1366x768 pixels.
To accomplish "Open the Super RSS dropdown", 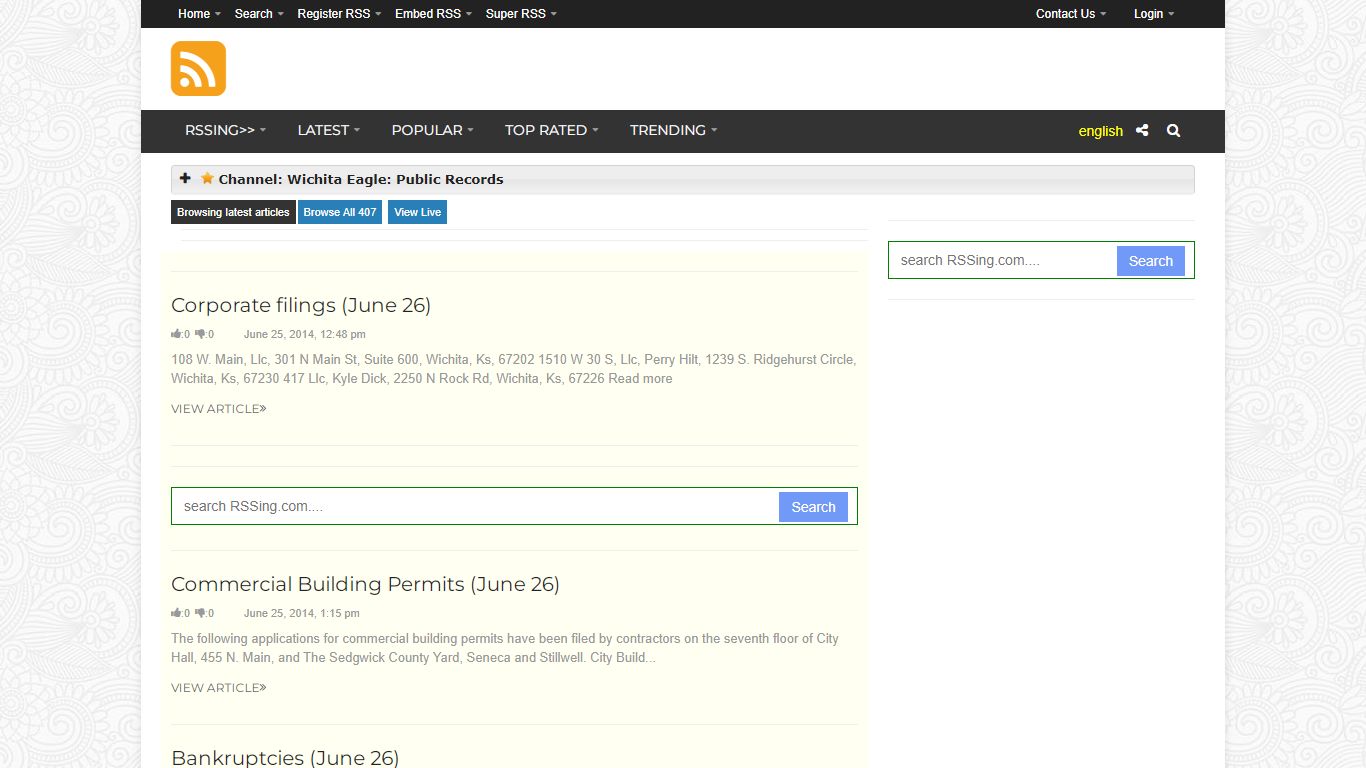I will 521,14.
